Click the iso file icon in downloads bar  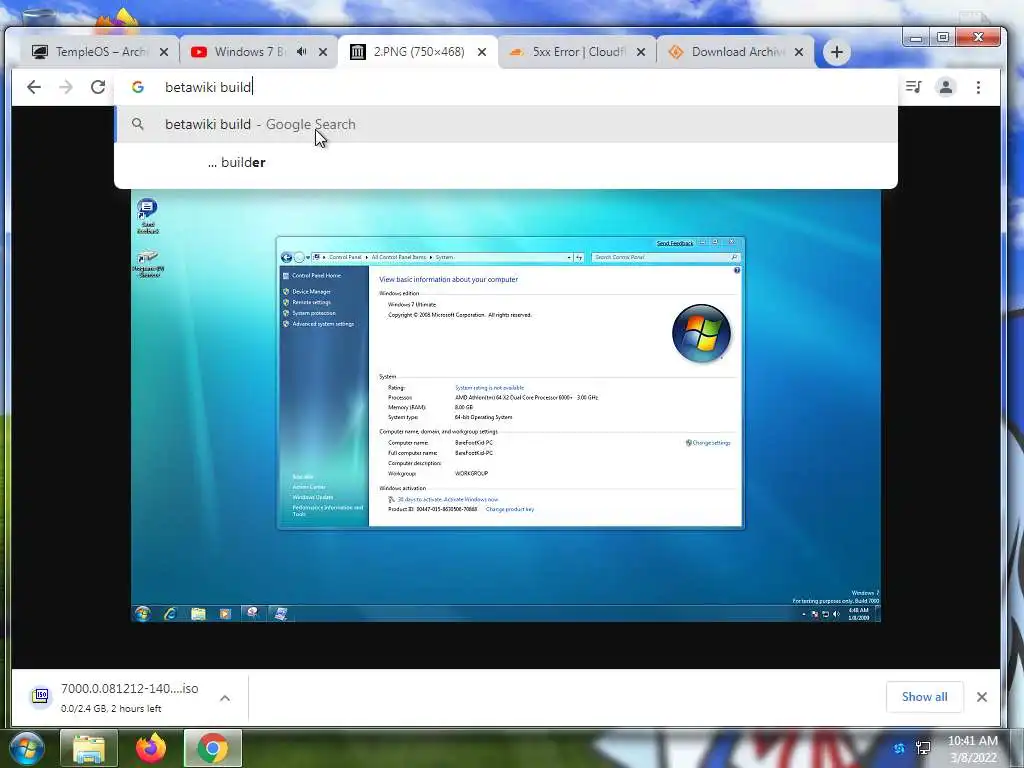[x=40, y=696]
